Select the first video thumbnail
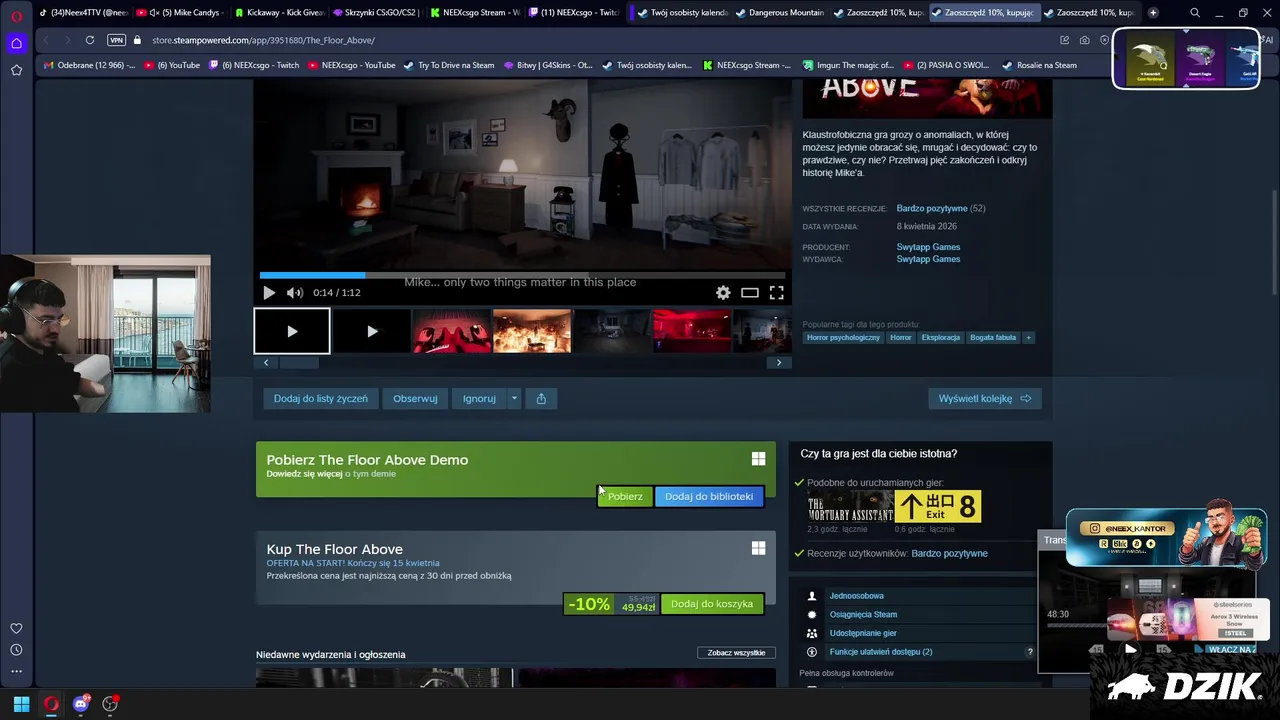The height and width of the screenshot is (720, 1280). point(292,331)
